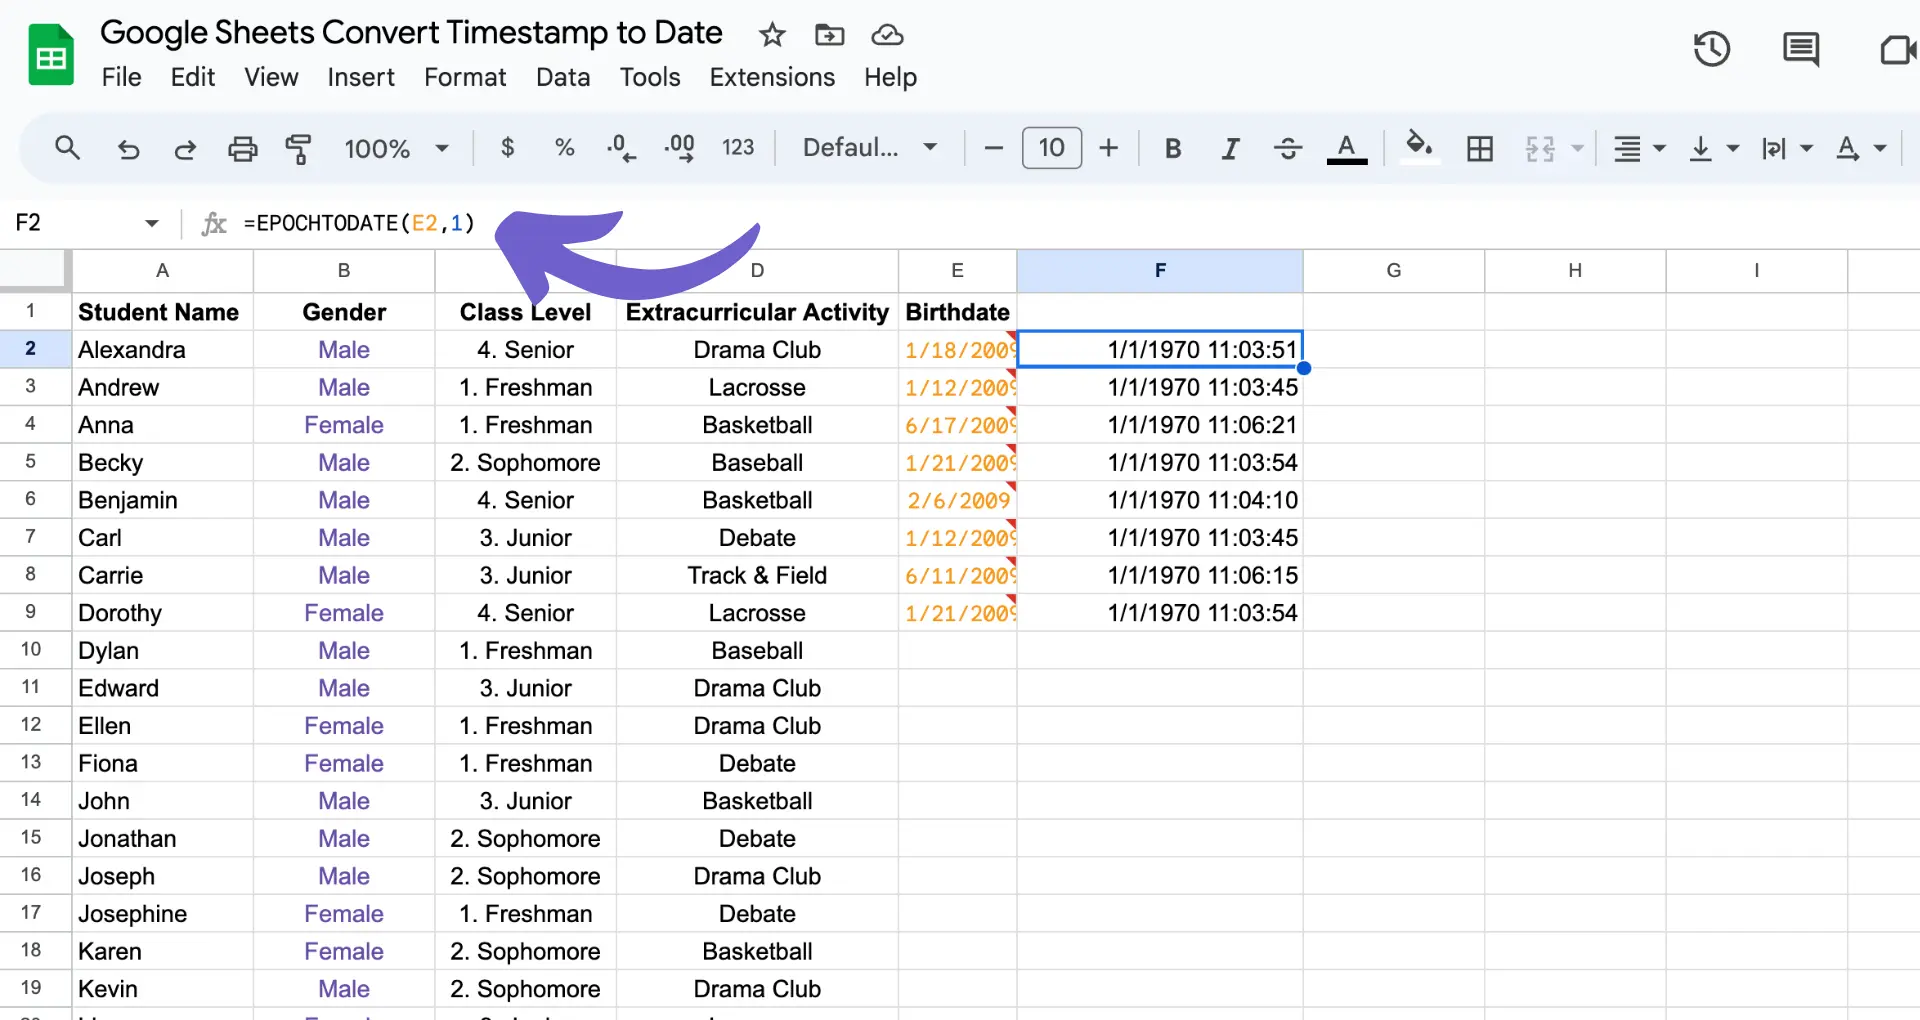
Task: Select the Extracurricular Activity header cell
Action: (x=757, y=312)
